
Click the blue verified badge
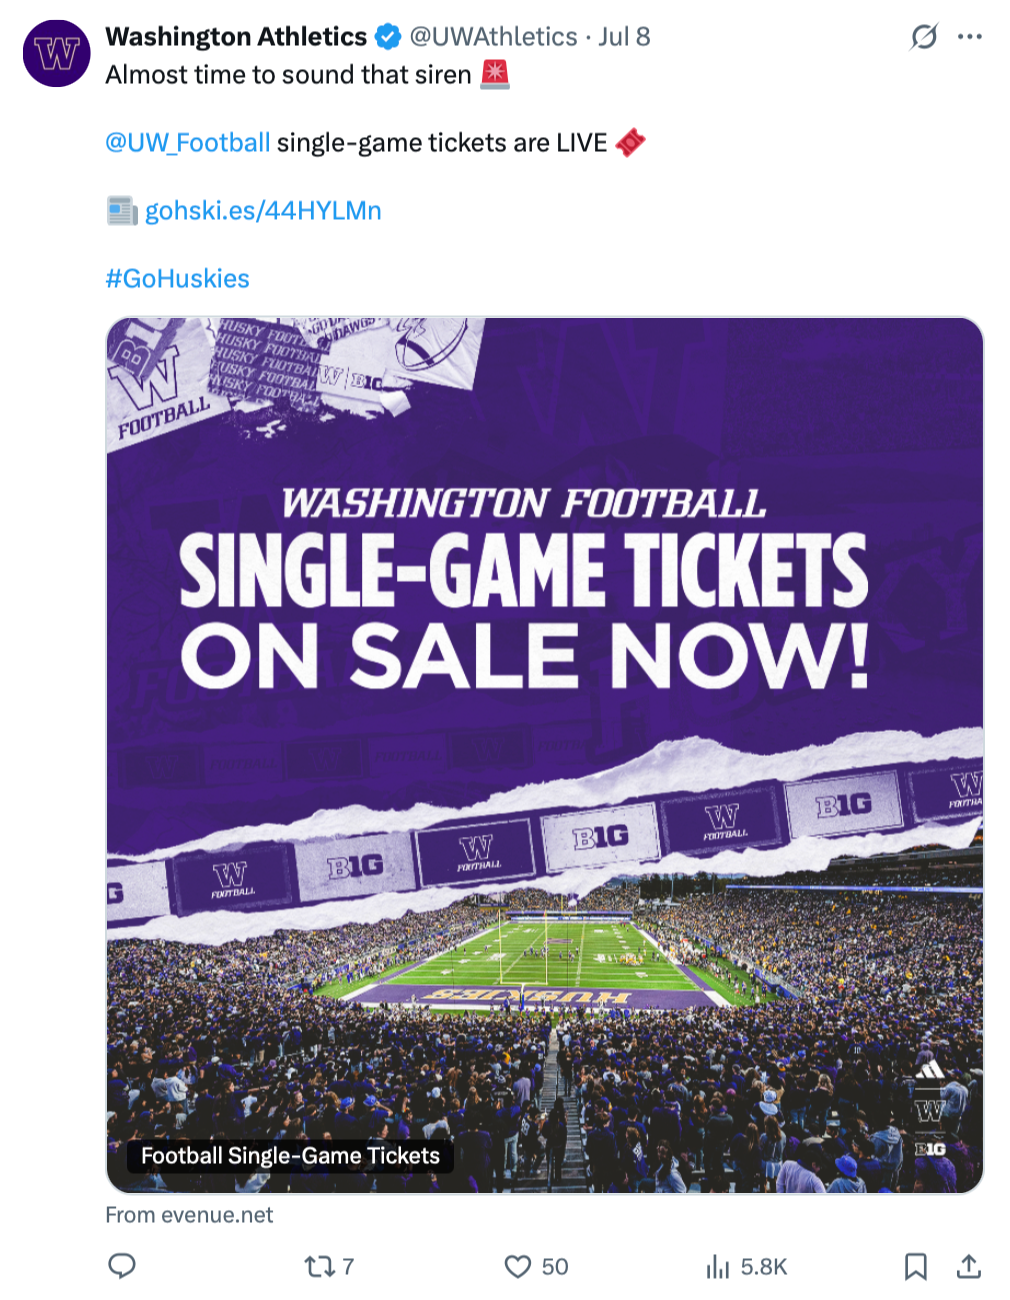(388, 37)
